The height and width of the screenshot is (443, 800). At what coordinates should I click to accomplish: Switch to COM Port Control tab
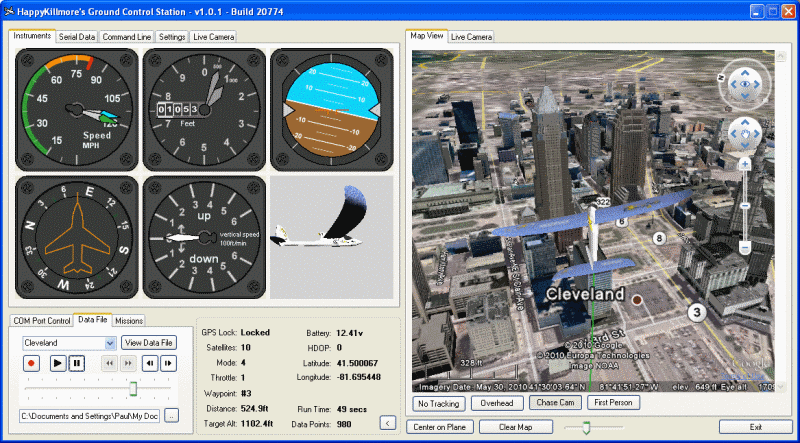[41, 321]
